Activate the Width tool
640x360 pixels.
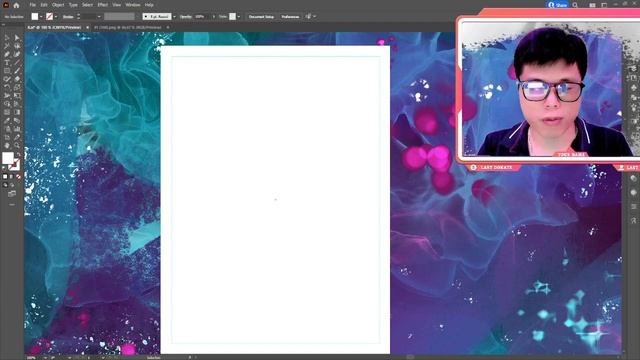(x=7, y=95)
